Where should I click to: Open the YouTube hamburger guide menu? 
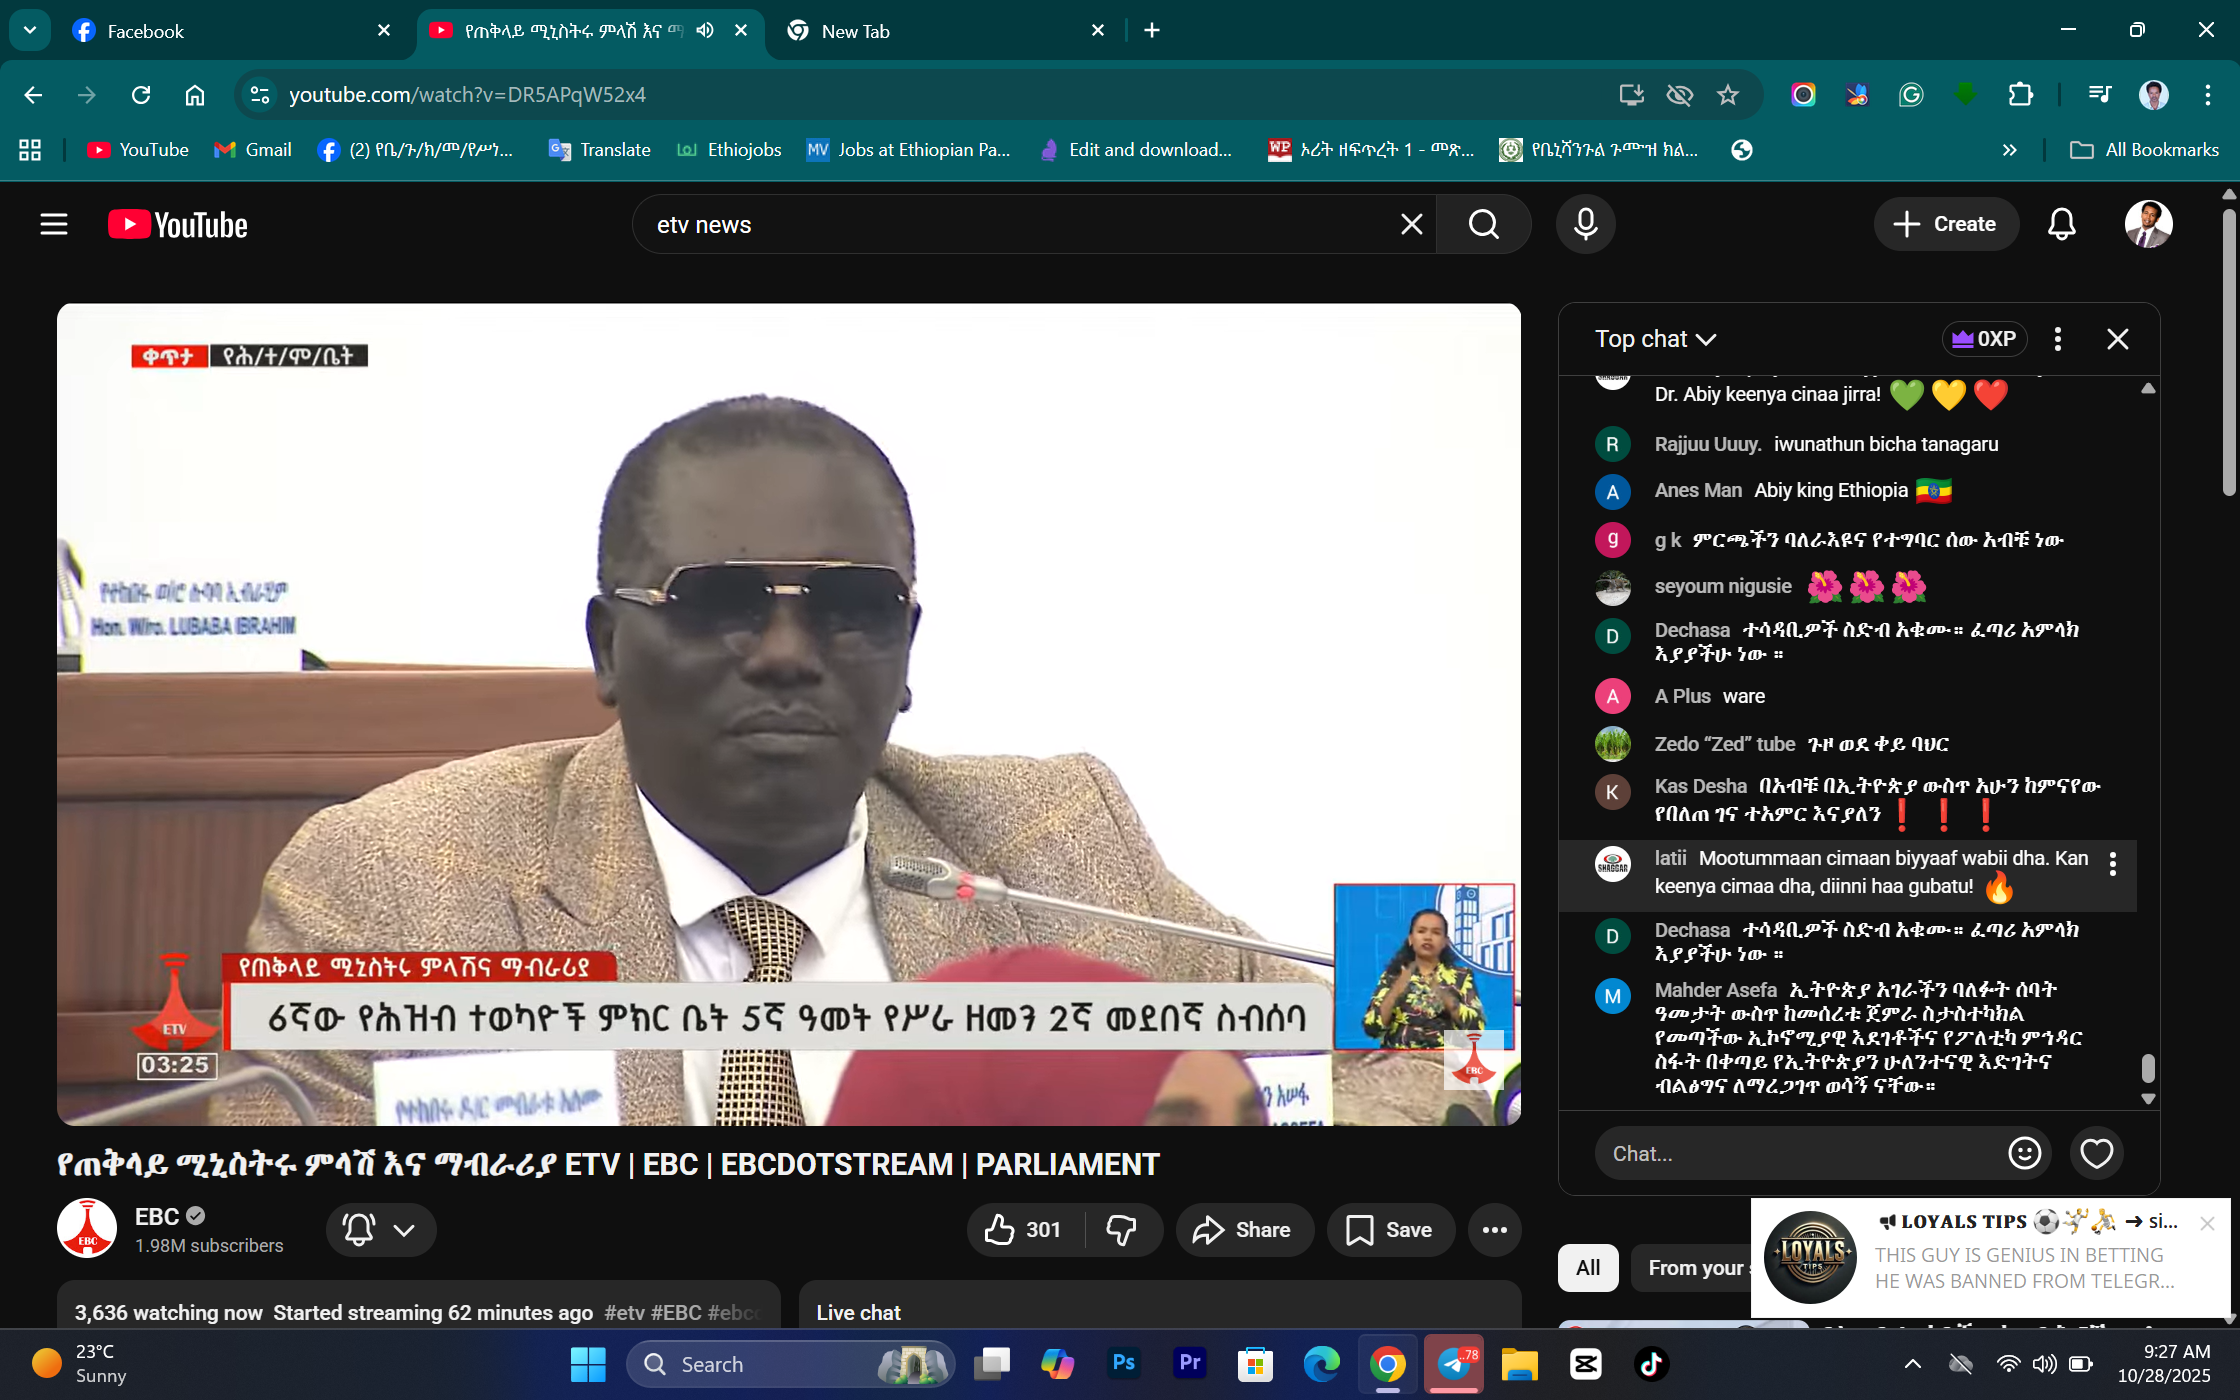(54, 224)
